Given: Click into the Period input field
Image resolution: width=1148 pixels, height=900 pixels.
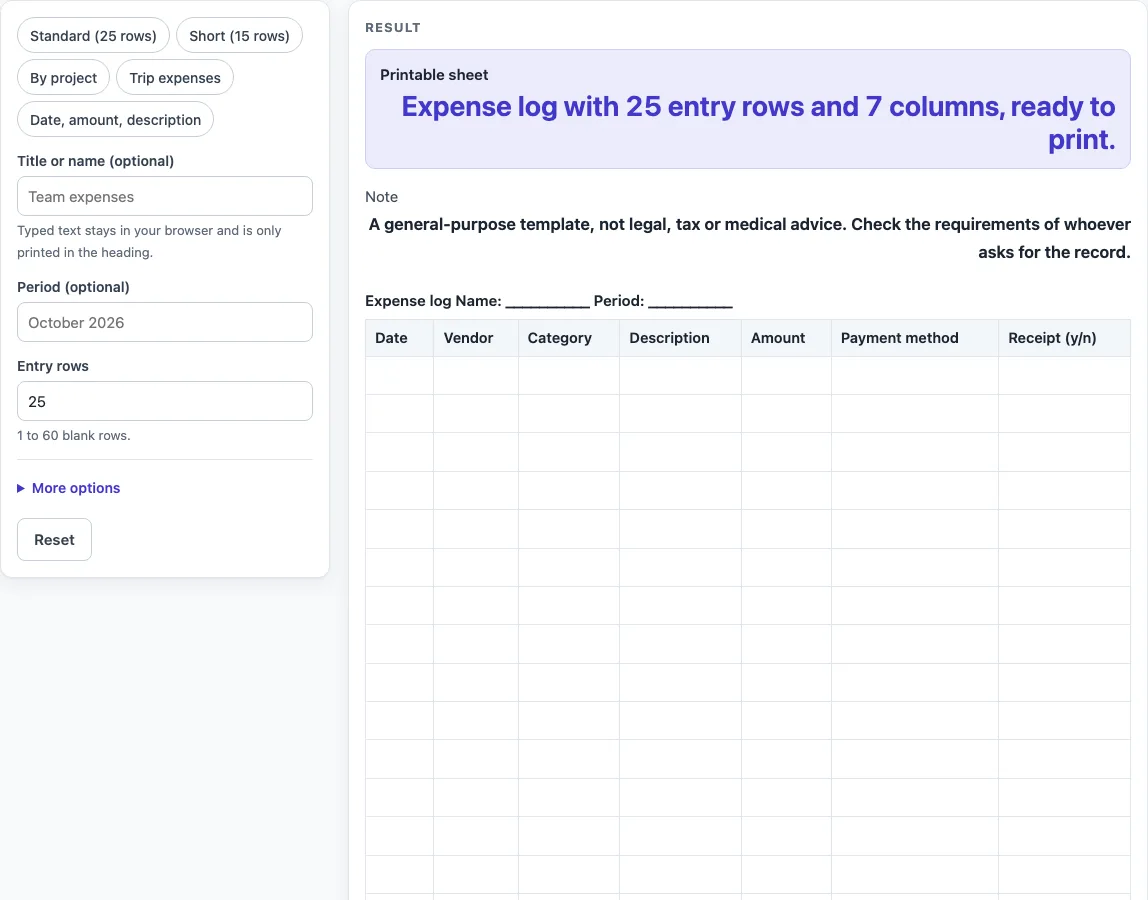Looking at the screenshot, I should 165,322.
